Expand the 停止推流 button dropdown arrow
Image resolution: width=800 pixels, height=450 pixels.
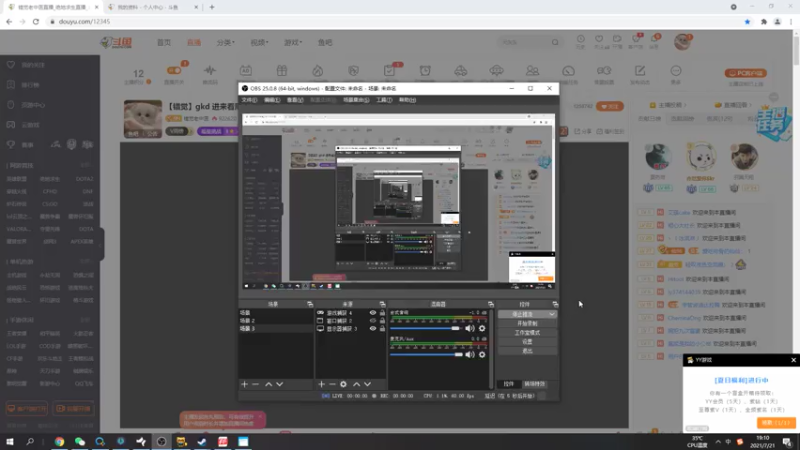pyautogui.click(x=552, y=314)
